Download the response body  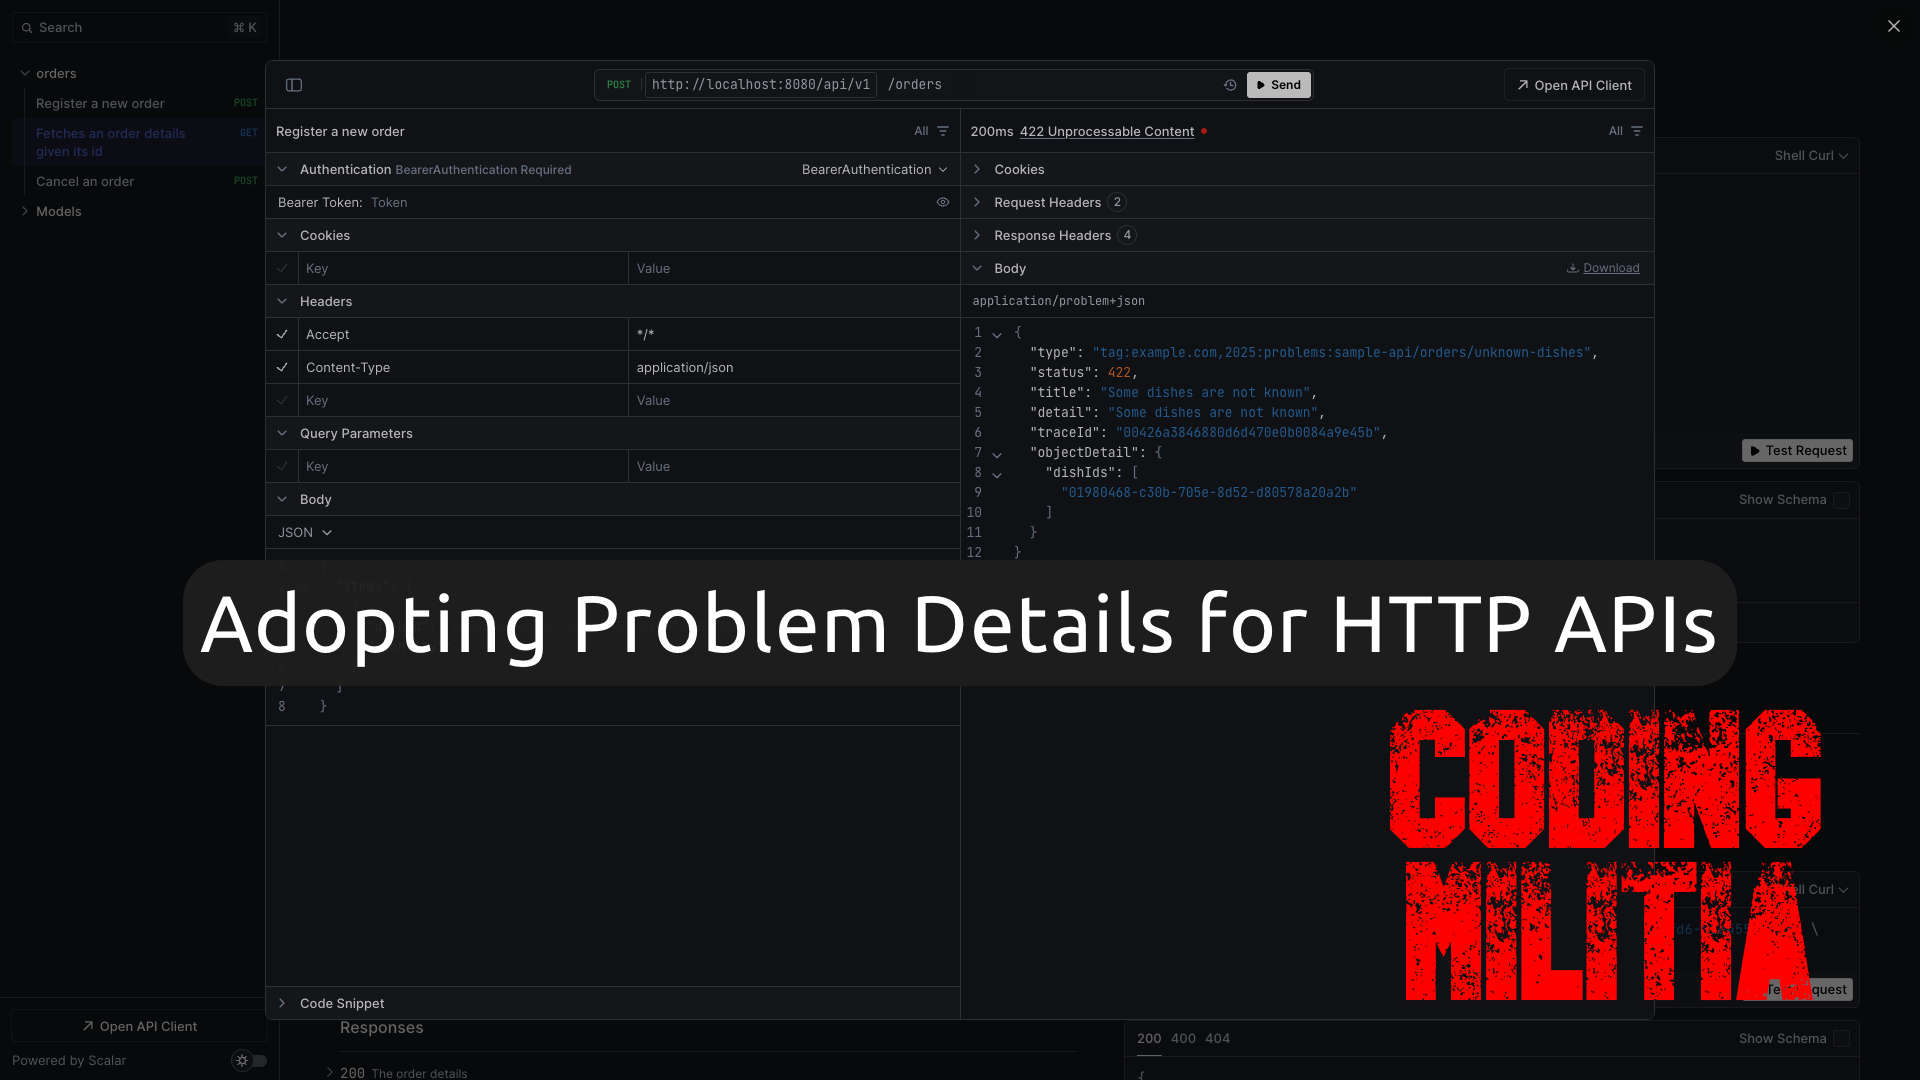click(x=1603, y=268)
